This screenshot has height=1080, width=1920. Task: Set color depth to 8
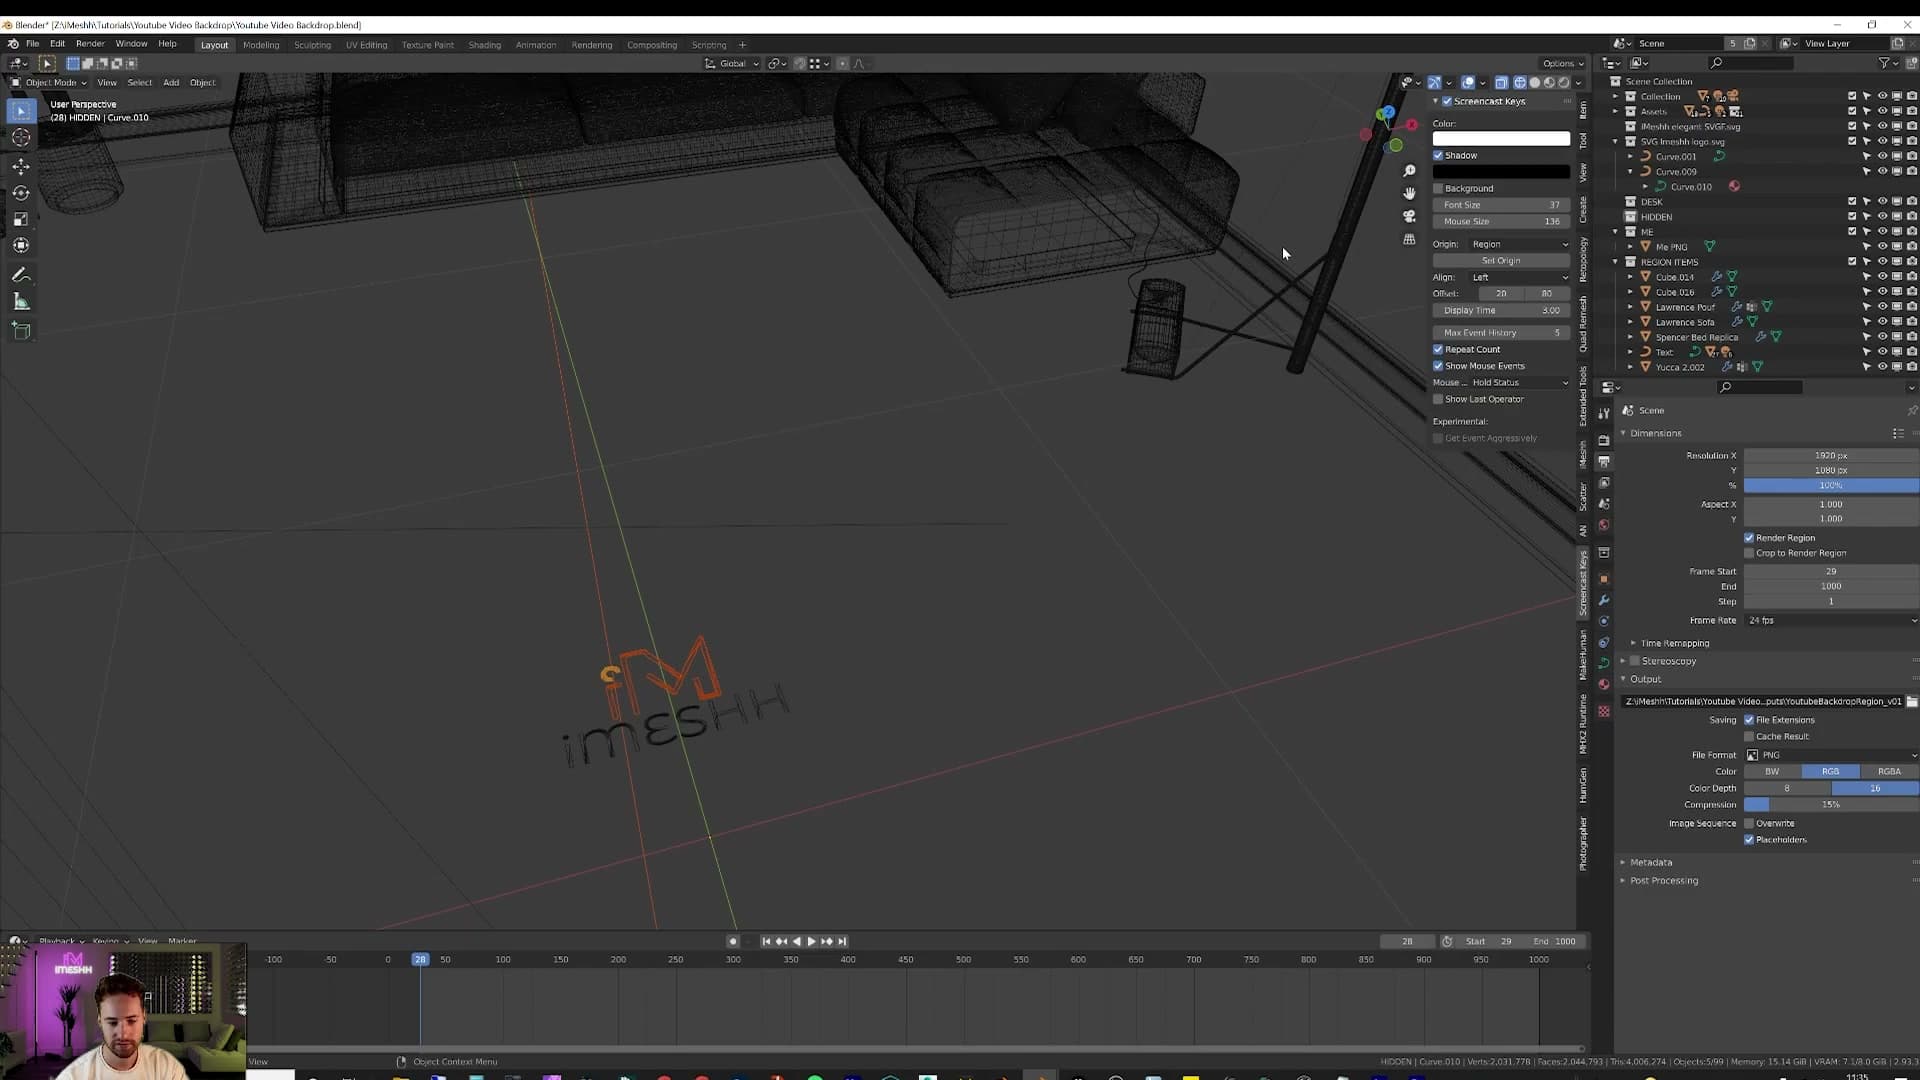click(x=1787, y=788)
